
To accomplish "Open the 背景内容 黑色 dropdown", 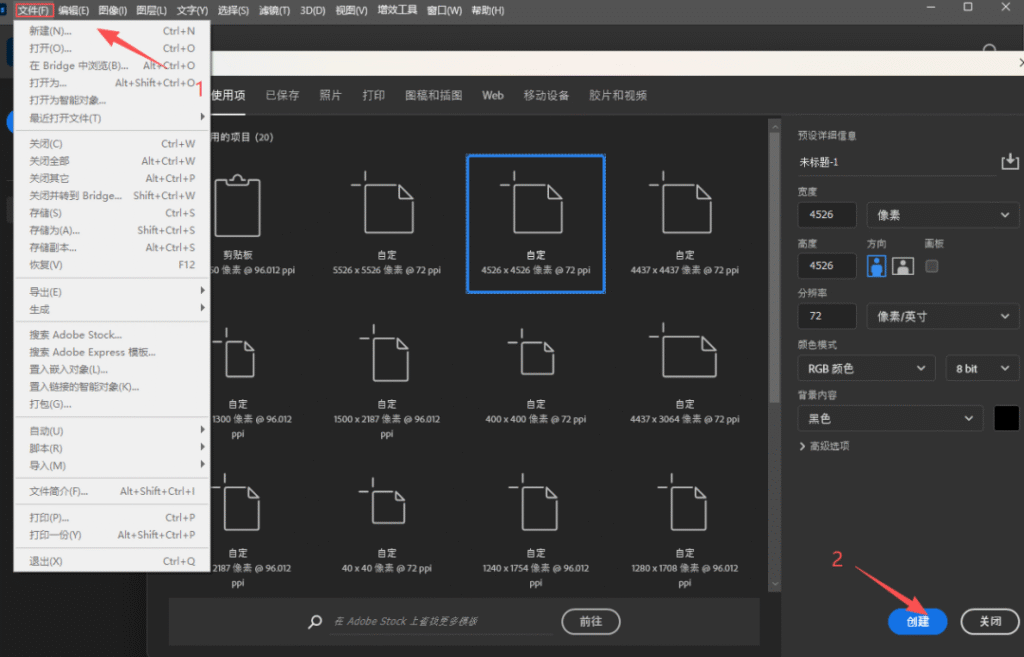I will (891, 418).
